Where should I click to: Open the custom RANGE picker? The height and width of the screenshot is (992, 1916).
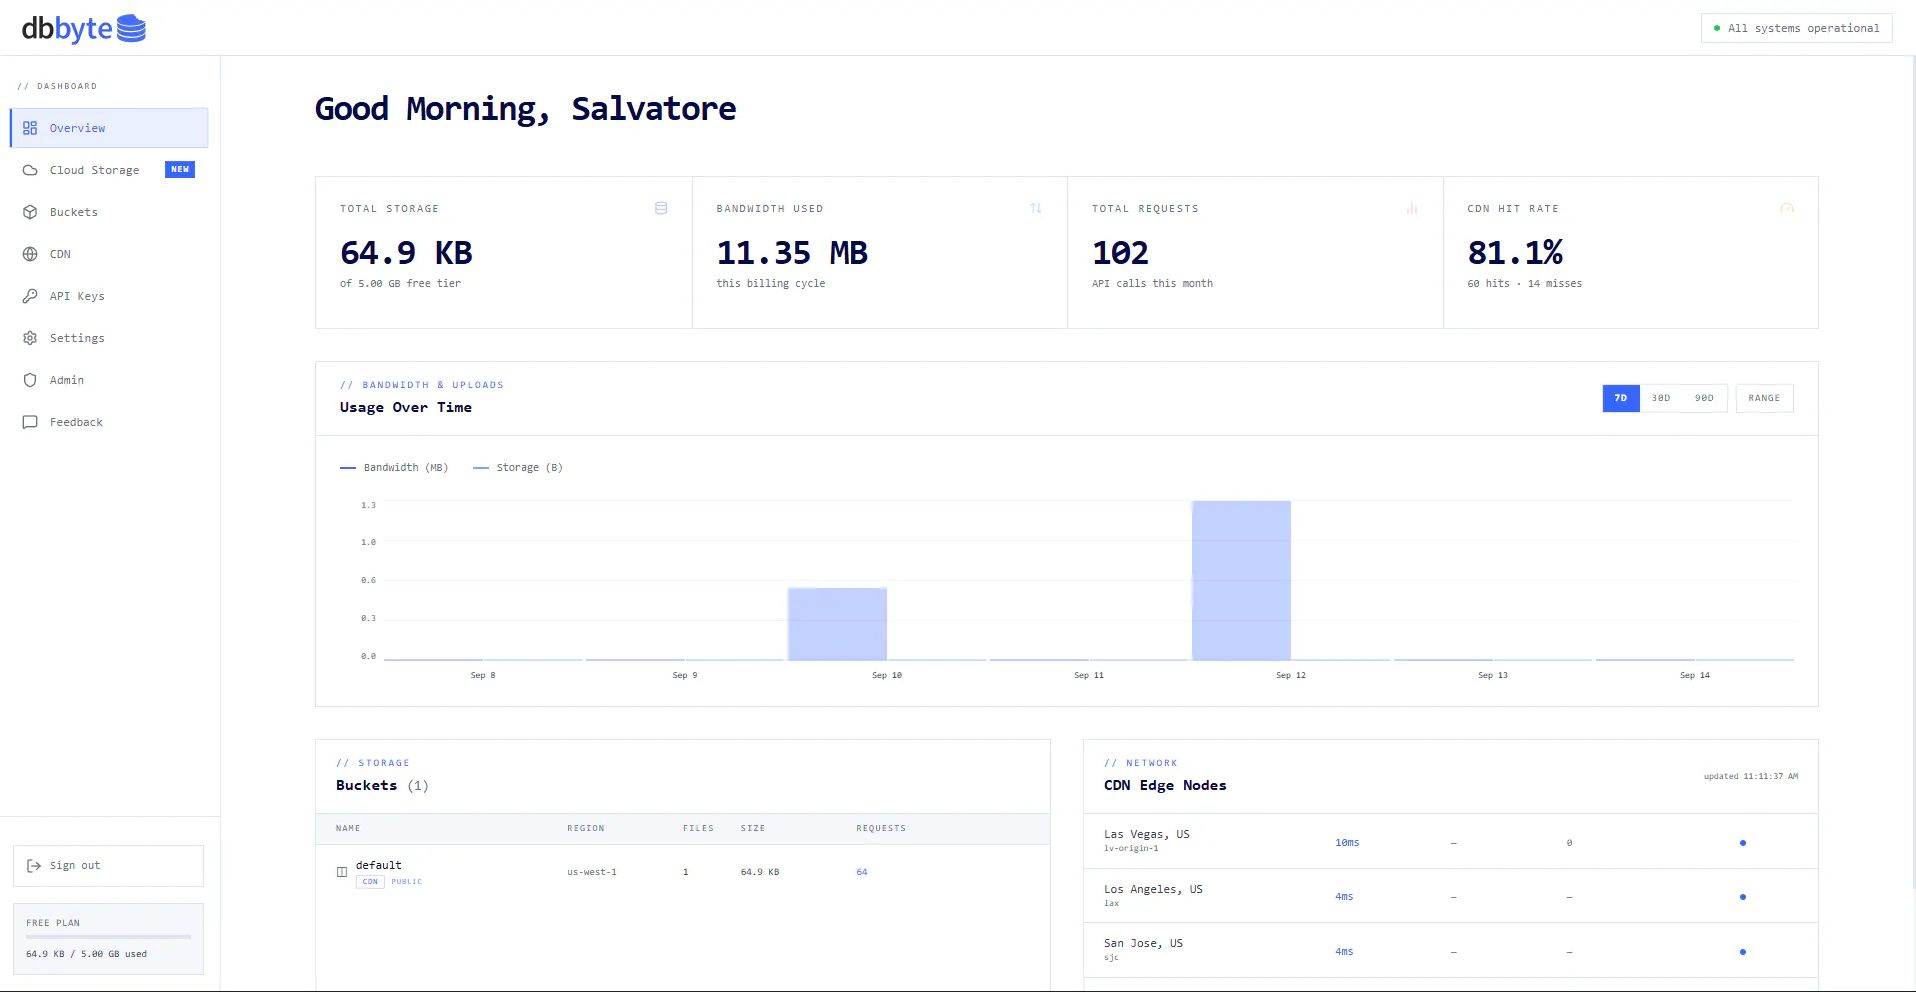point(1764,398)
